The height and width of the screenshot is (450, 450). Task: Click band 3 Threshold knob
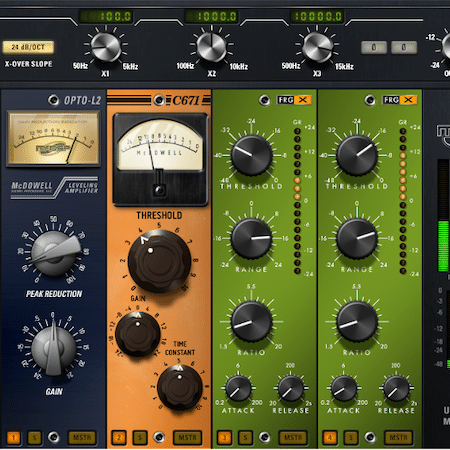[252, 155]
